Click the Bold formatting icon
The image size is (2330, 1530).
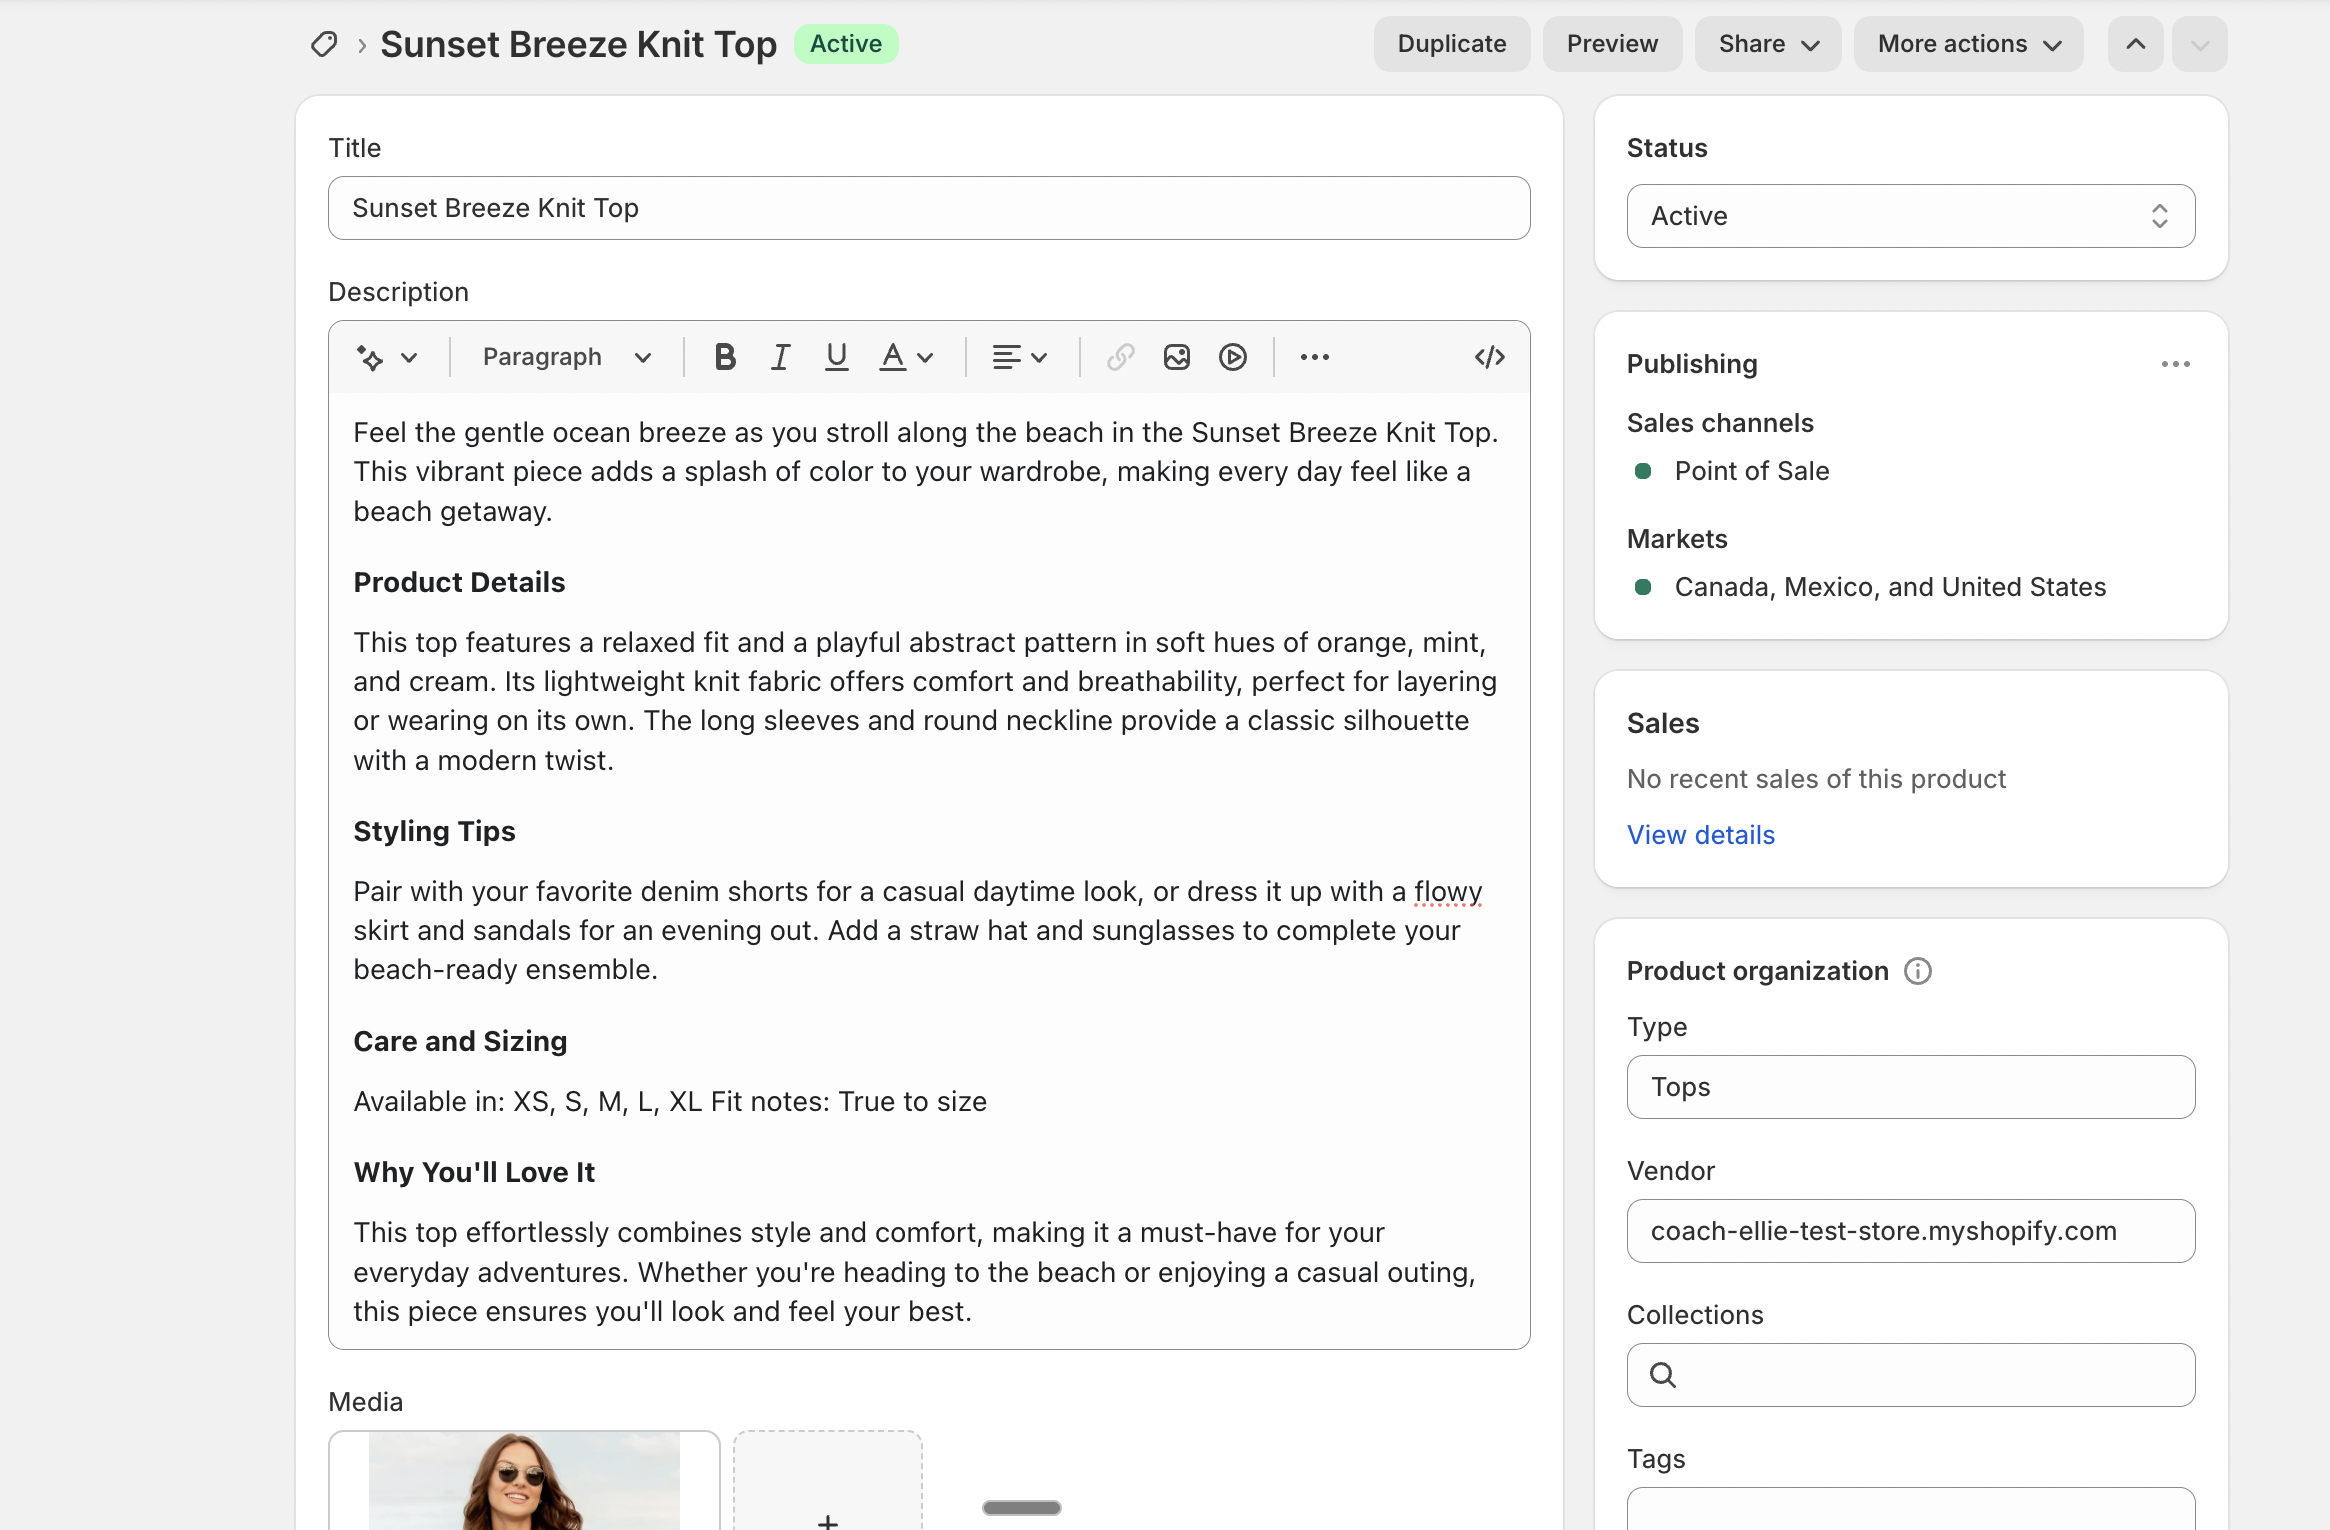click(x=725, y=357)
